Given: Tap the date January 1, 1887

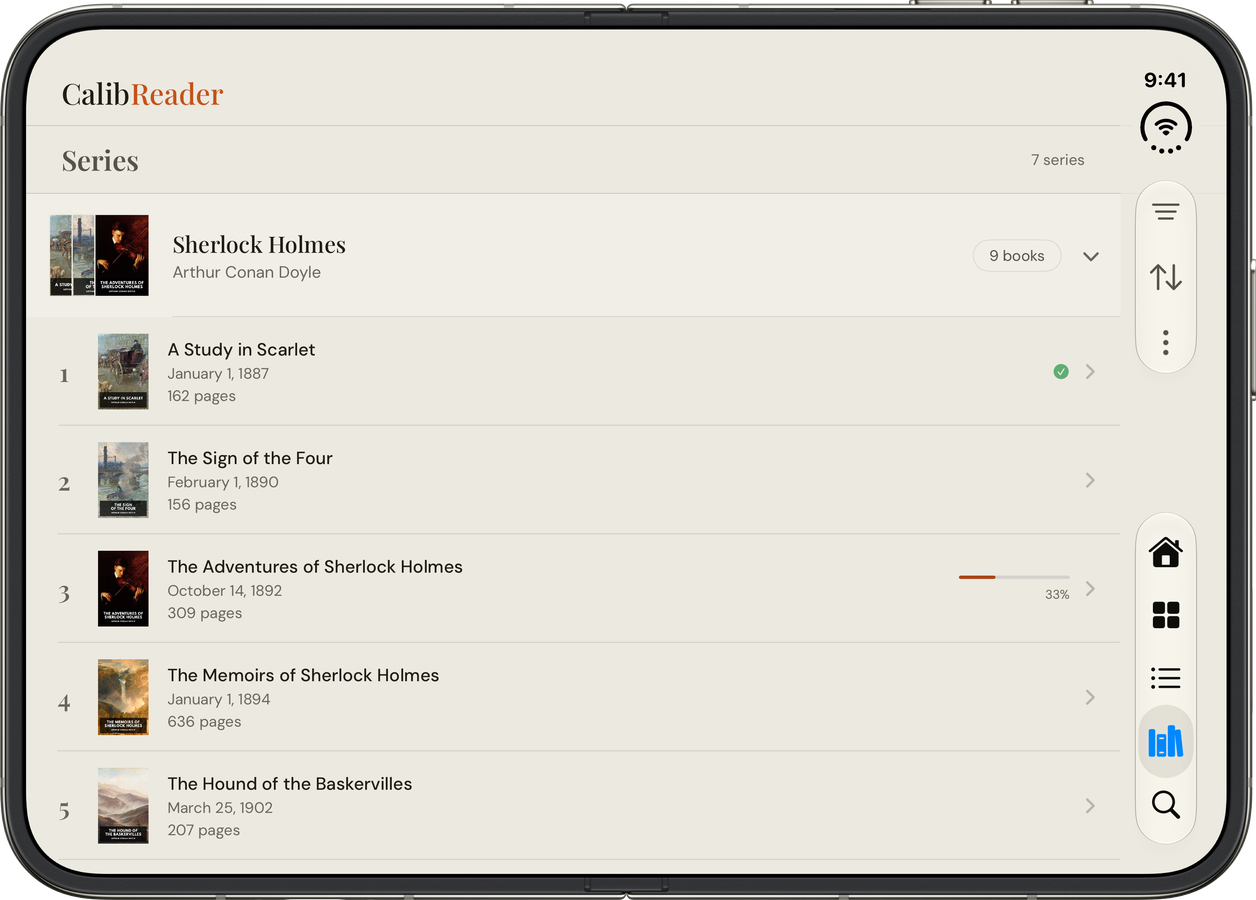Looking at the screenshot, I should click(218, 374).
